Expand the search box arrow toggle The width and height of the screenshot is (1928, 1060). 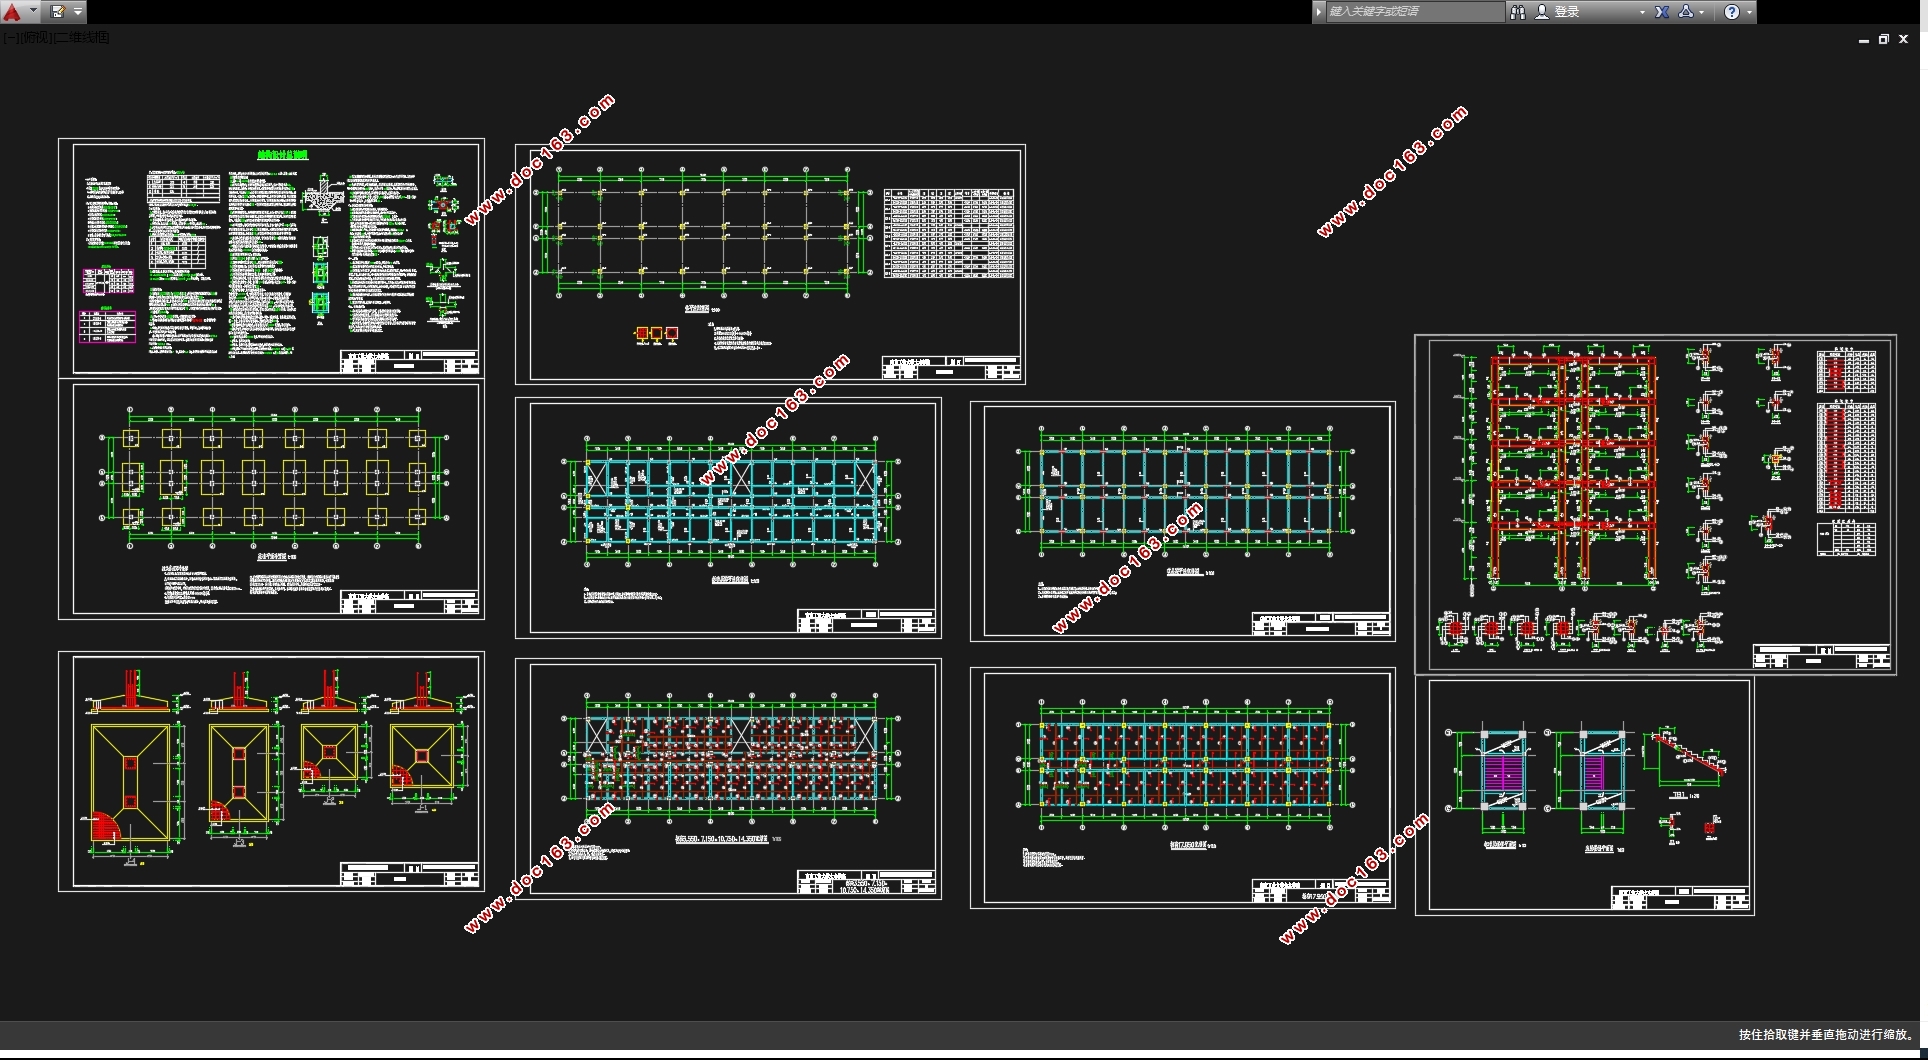(1319, 12)
